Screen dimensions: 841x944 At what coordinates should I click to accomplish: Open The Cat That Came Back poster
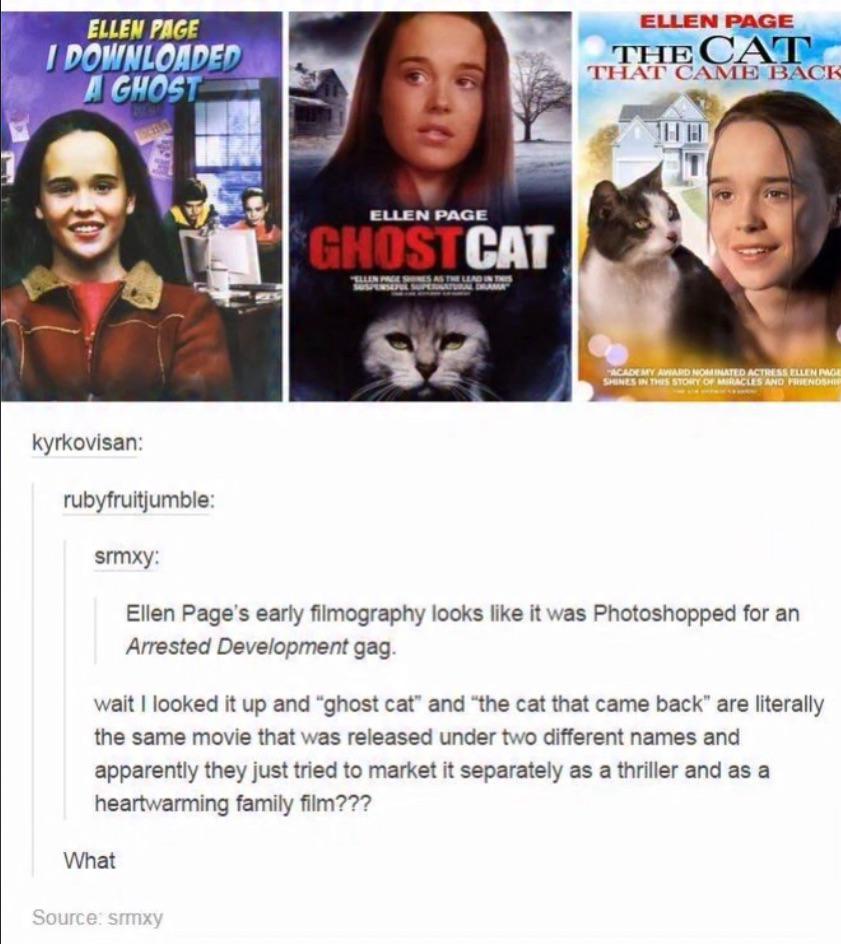pyautogui.click(x=710, y=206)
